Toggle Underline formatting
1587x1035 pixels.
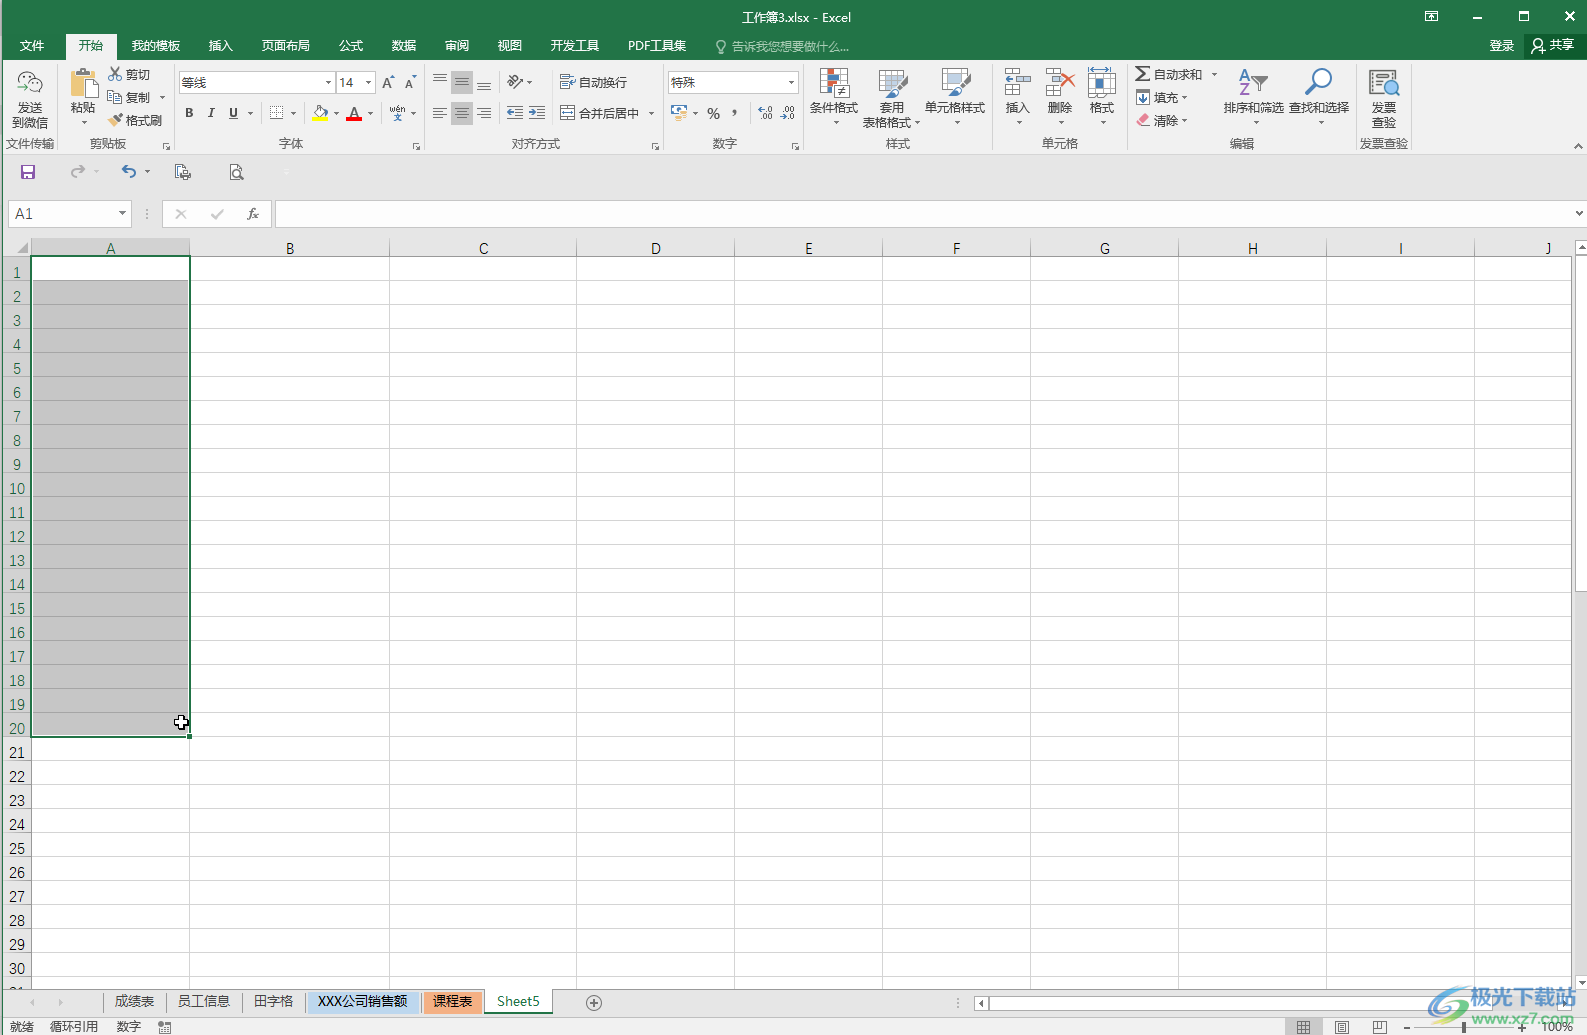pyautogui.click(x=233, y=113)
